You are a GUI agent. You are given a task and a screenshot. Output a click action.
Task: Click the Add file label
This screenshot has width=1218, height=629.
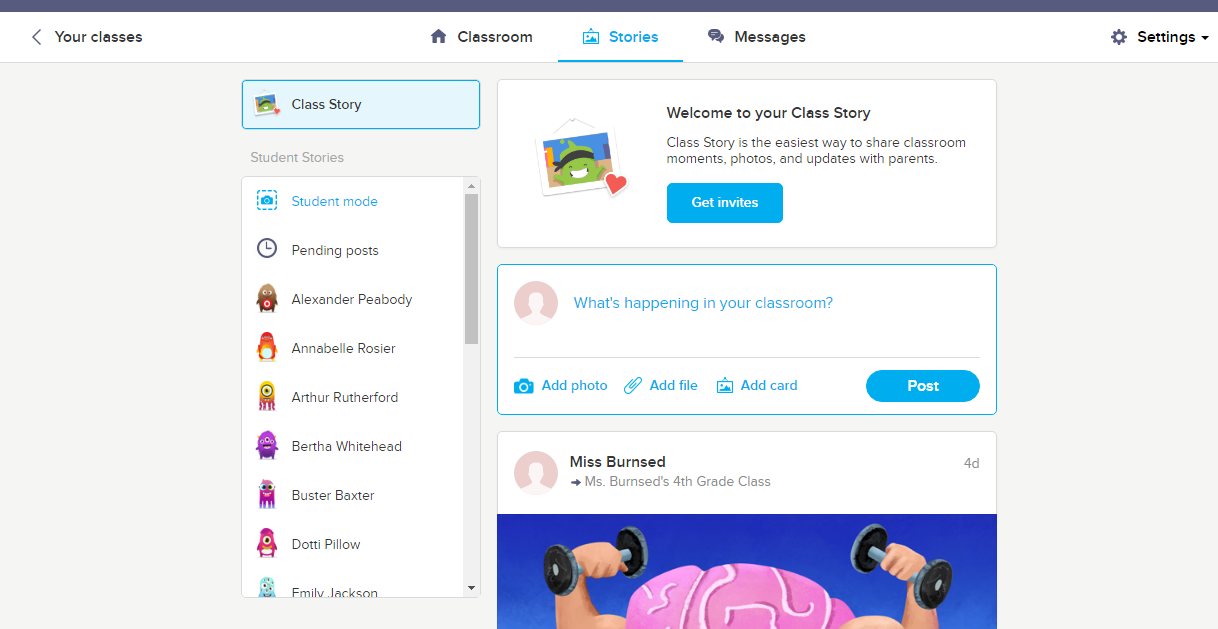point(674,386)
